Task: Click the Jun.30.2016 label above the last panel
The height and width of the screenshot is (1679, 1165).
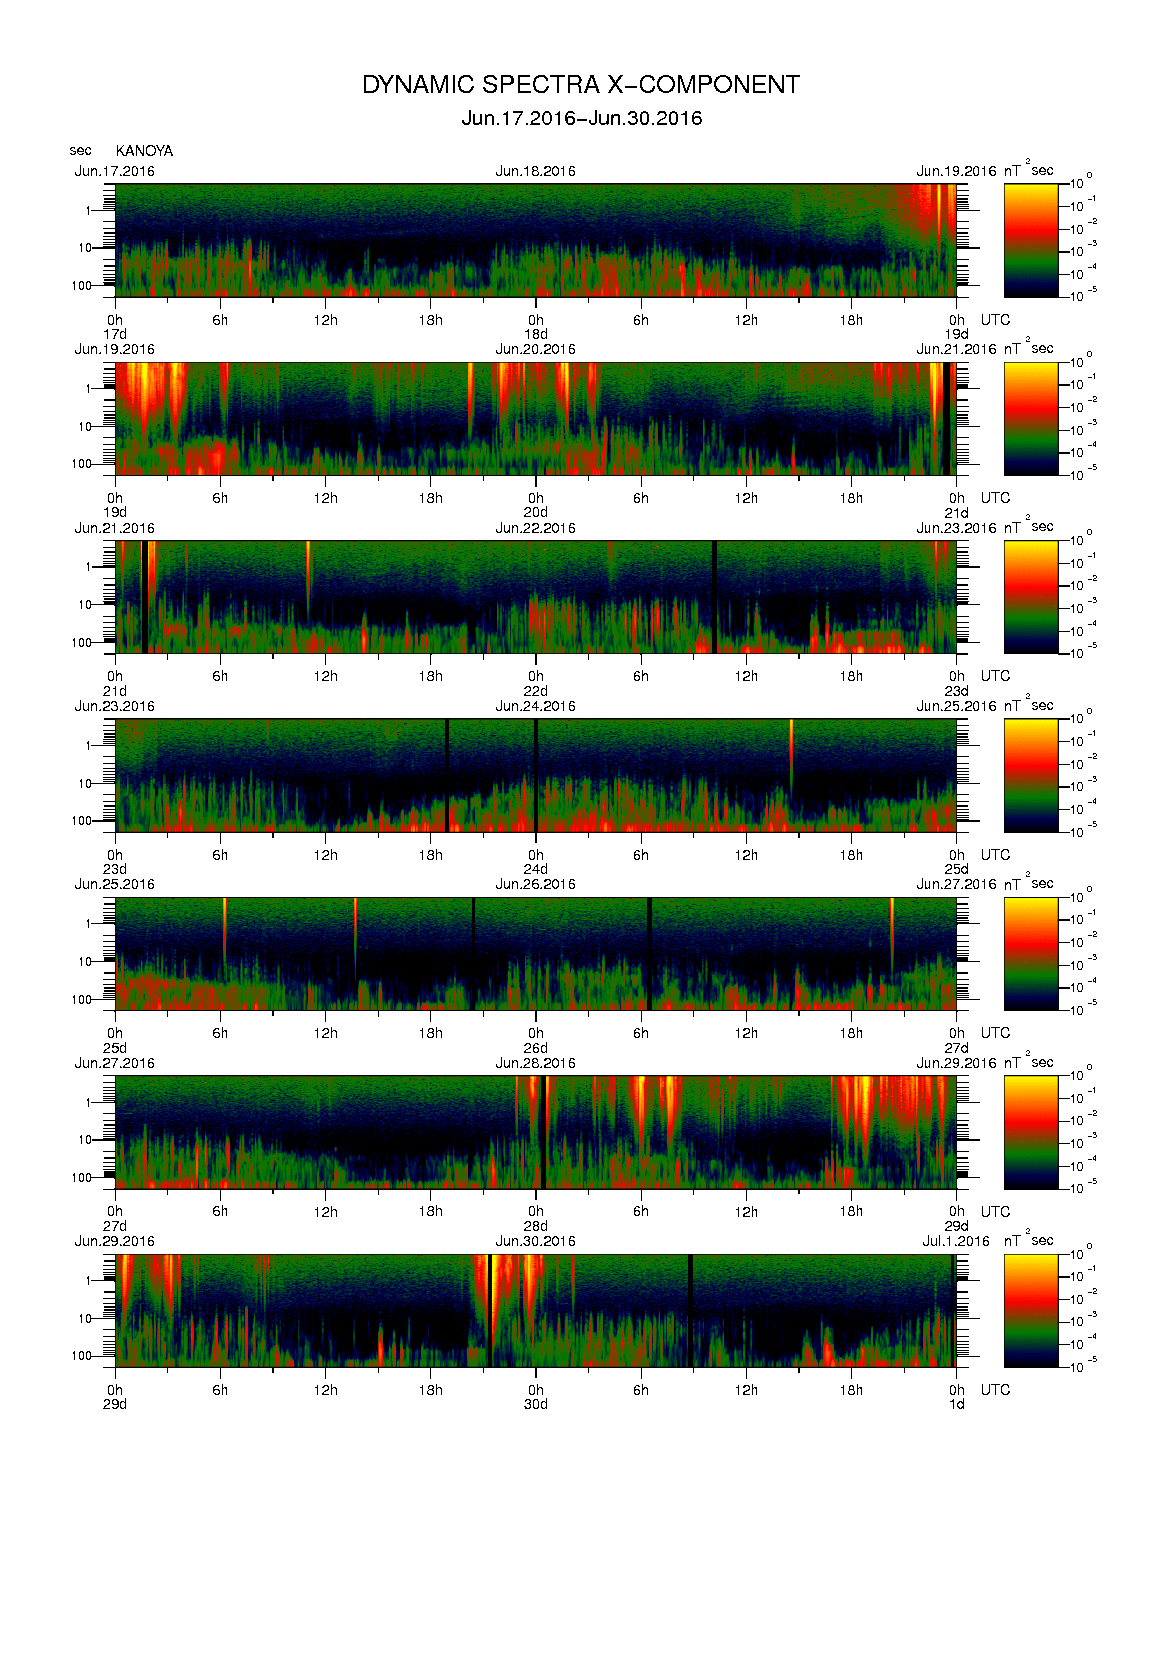Action: [x=535, y=1241]
